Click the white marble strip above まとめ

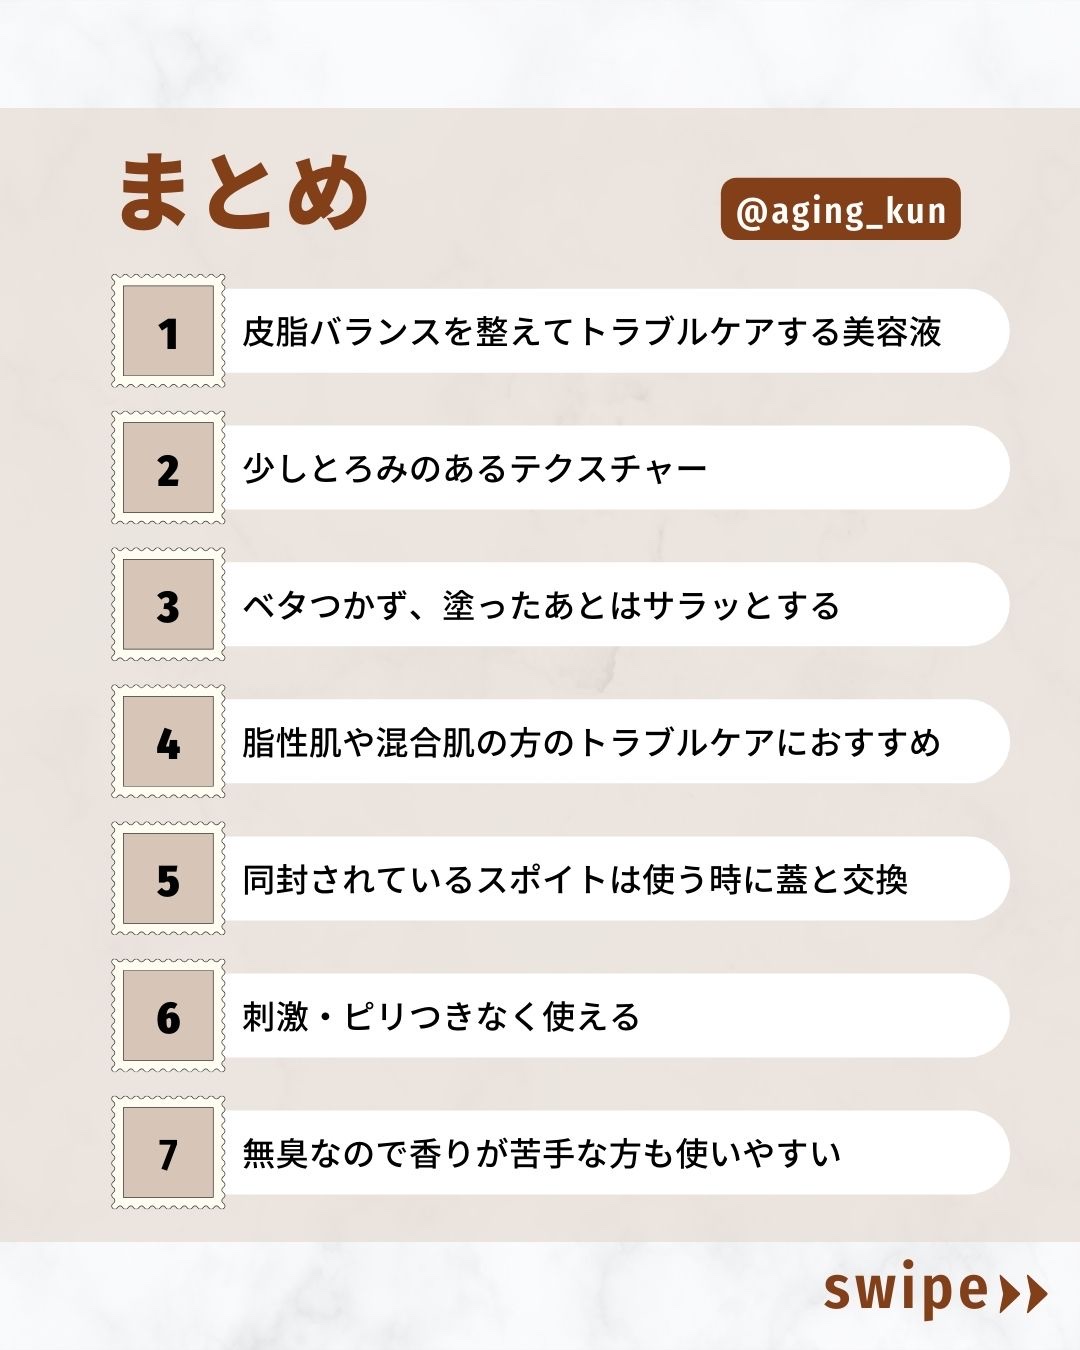point(540,52)
